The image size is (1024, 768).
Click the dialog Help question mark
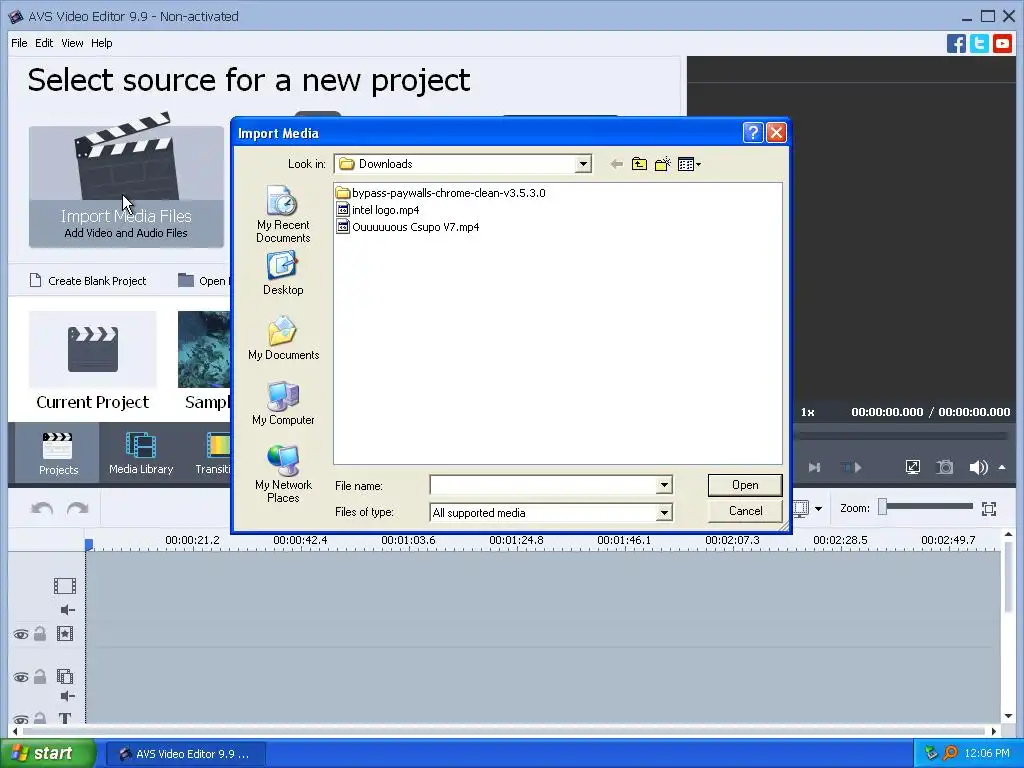point(753,133)
